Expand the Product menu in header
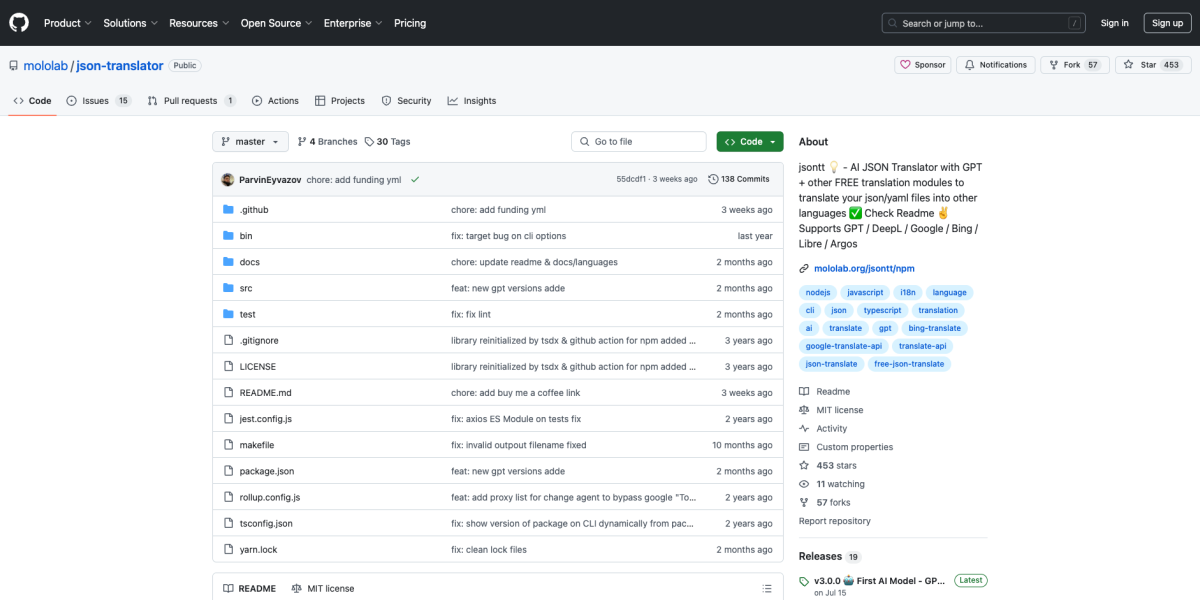This screenshot has width=1200, height=600. pos(67,23)
